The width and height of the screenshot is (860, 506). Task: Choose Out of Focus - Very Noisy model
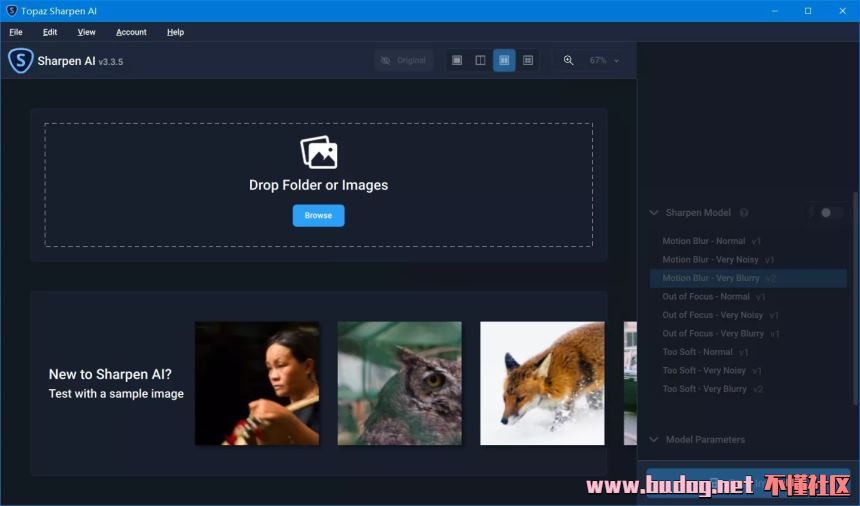coord(748,315)
